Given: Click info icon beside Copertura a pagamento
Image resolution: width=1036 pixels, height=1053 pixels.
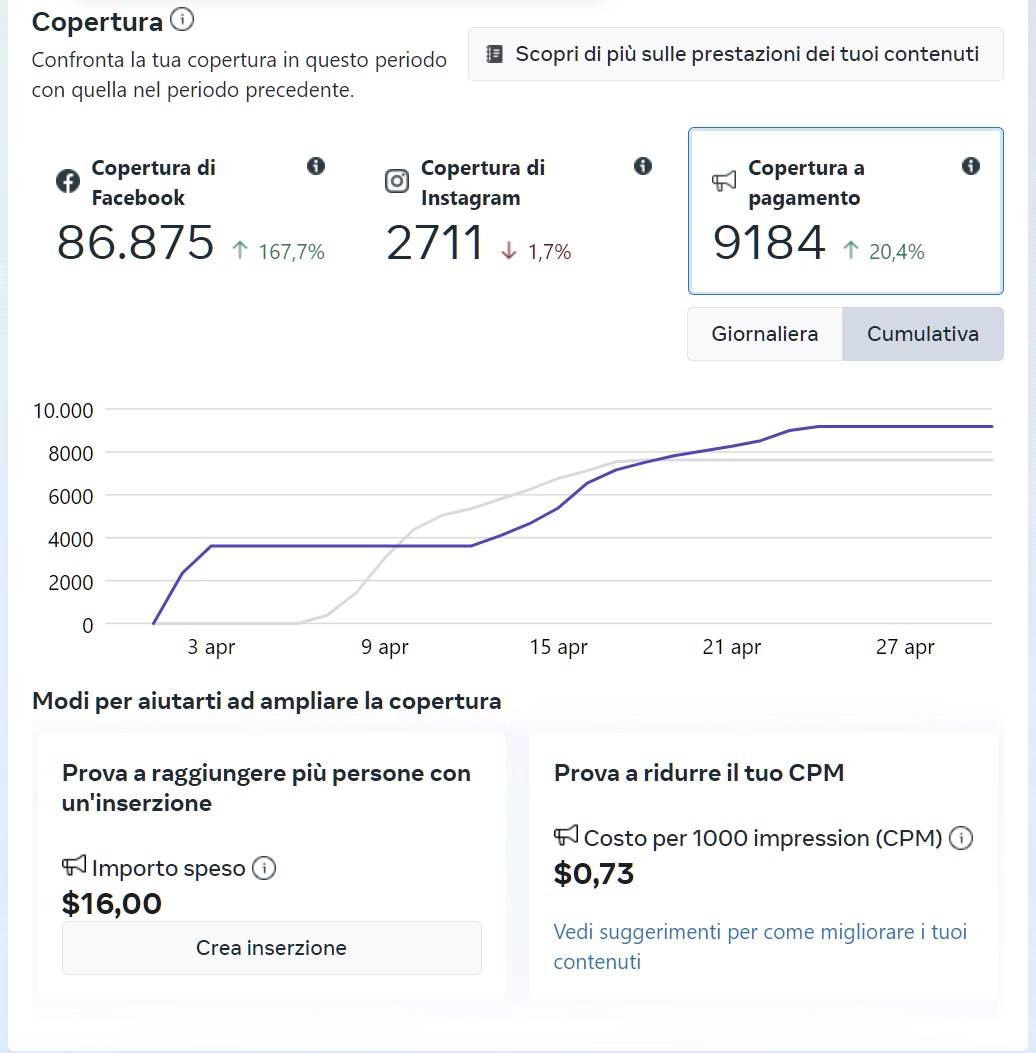Looking at the screenshot, I should pos(970,167).
